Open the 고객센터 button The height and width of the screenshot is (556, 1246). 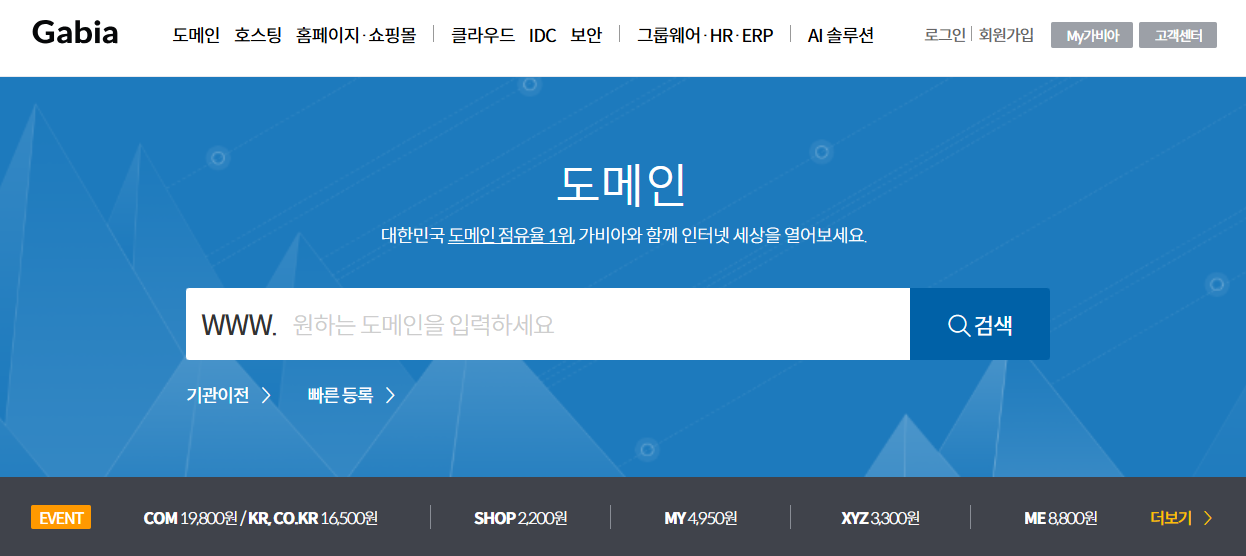coord(1178,36)
